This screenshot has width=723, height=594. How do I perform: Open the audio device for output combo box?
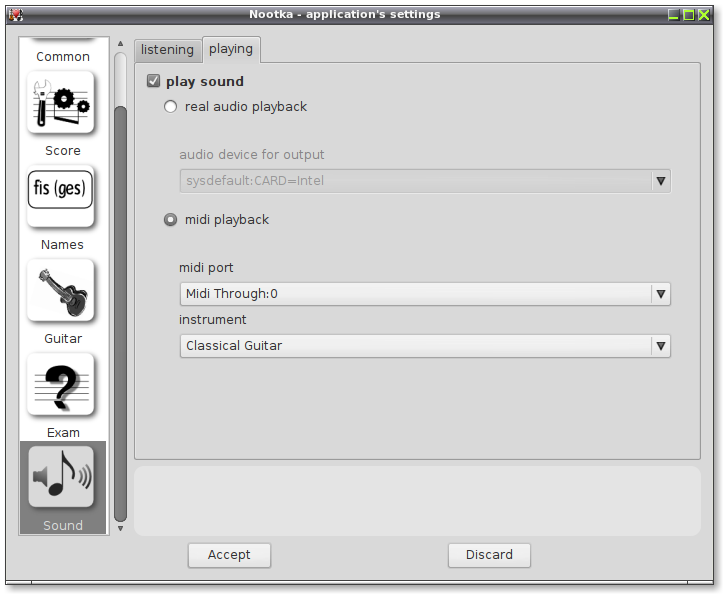[425, 181]
